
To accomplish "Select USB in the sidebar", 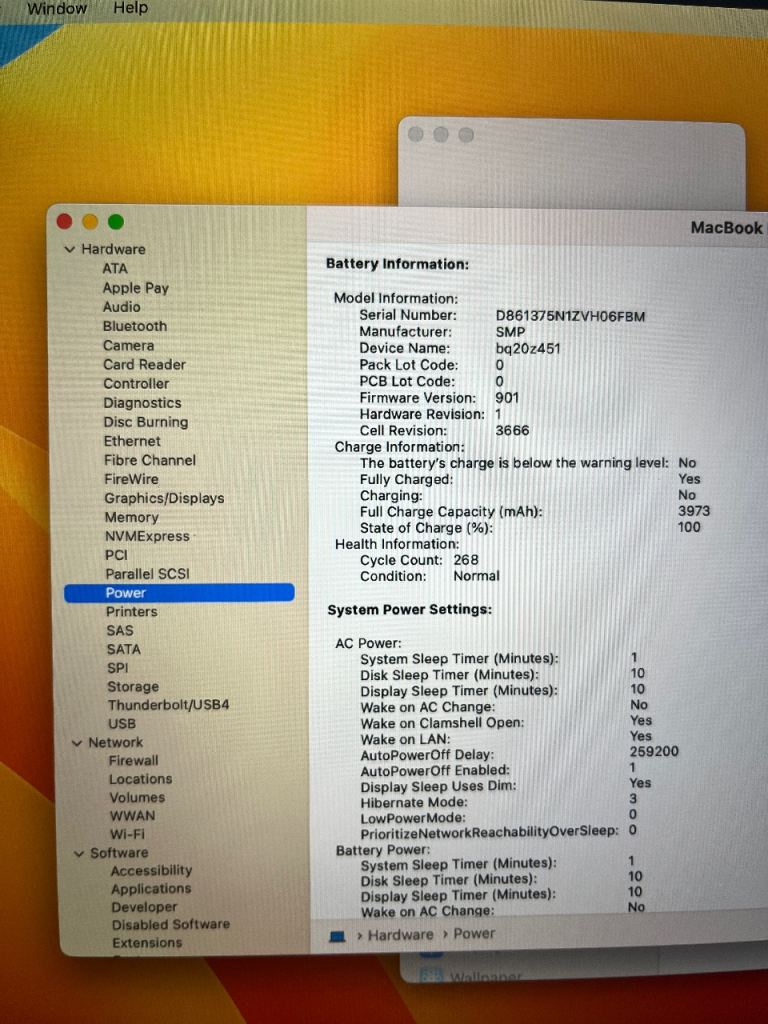I will [122, 724].
